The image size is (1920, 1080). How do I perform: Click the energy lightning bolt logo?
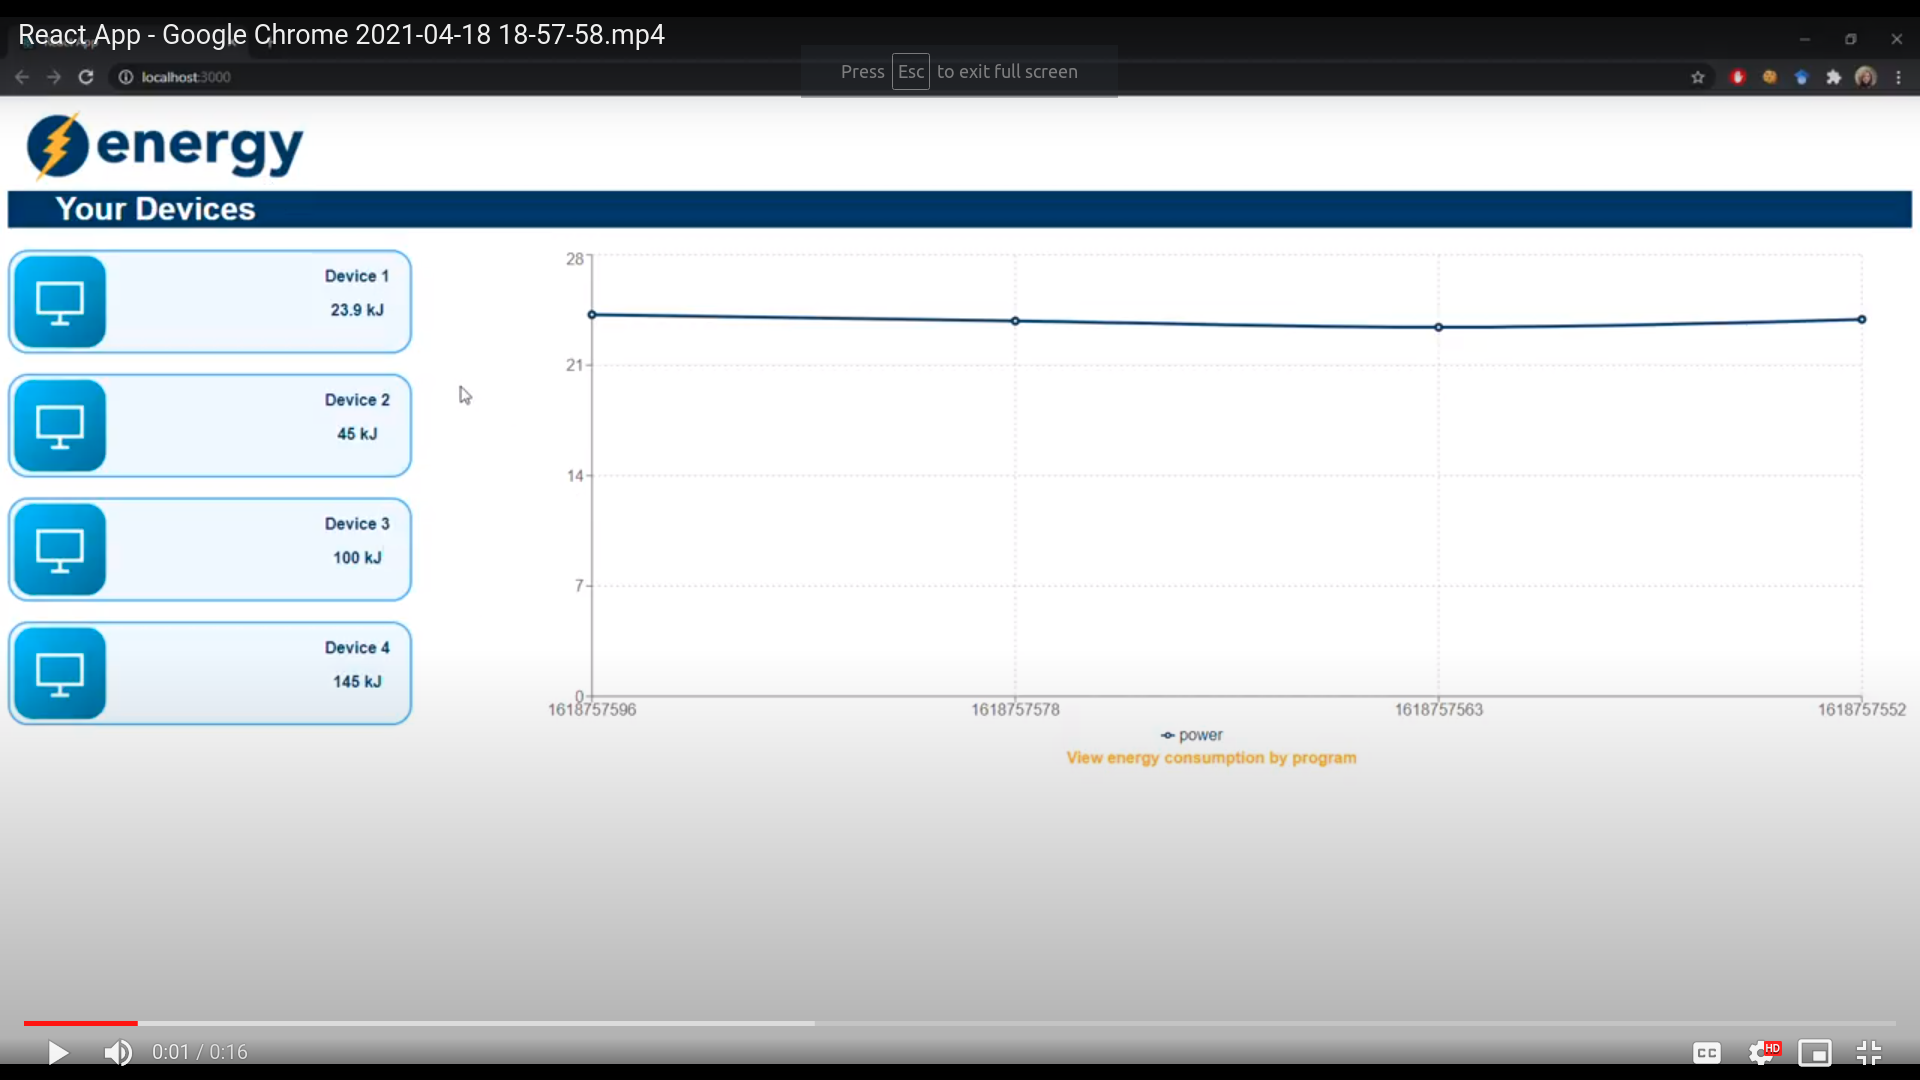tap(57, 146)
